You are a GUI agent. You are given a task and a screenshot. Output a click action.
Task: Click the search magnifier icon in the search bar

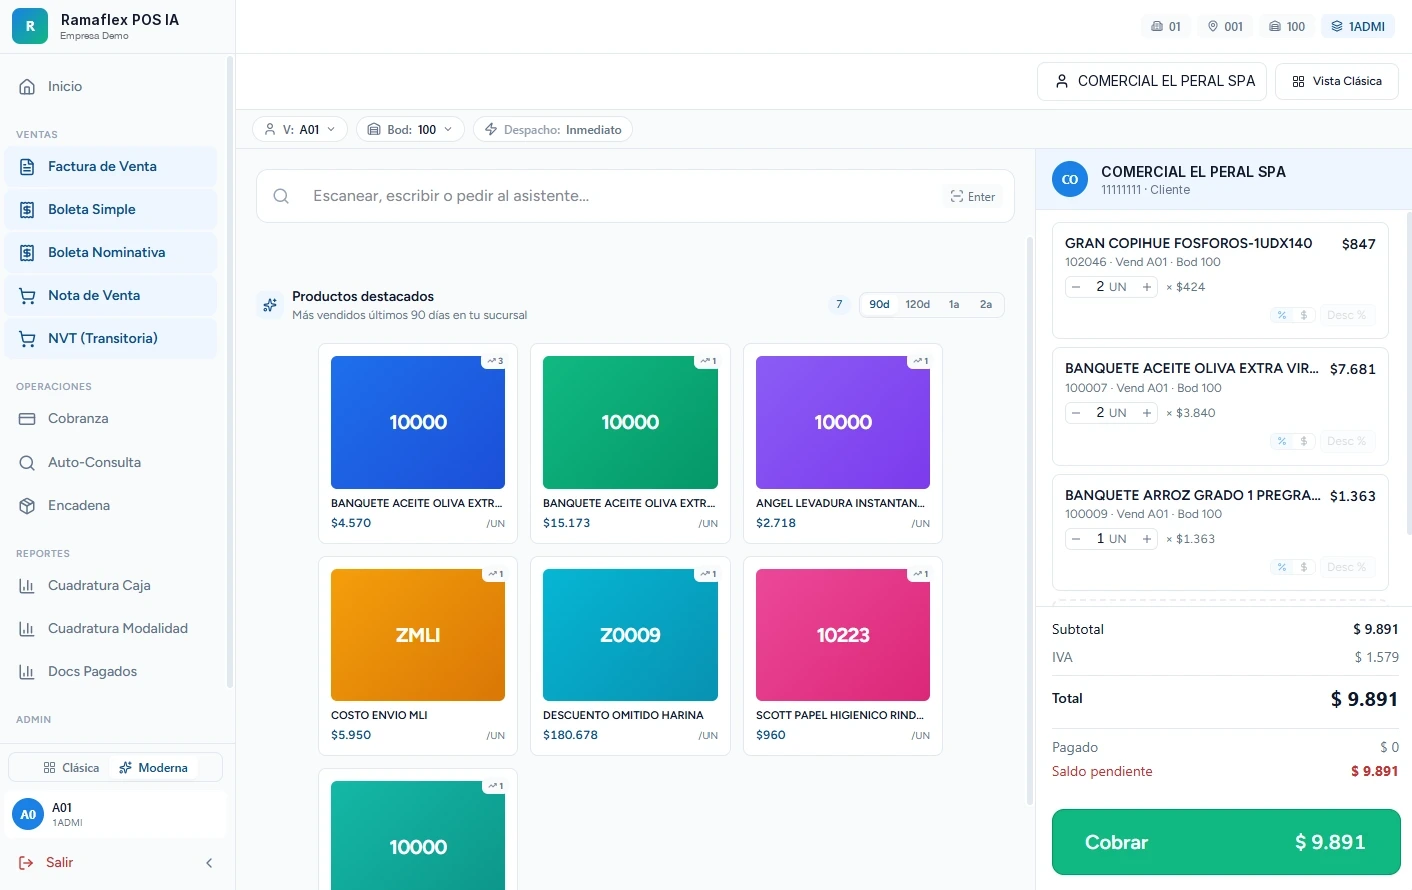281,196
